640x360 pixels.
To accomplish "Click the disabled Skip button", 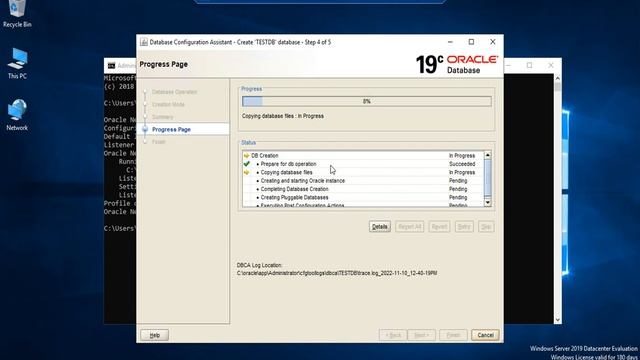I will (x=486, y=227).
